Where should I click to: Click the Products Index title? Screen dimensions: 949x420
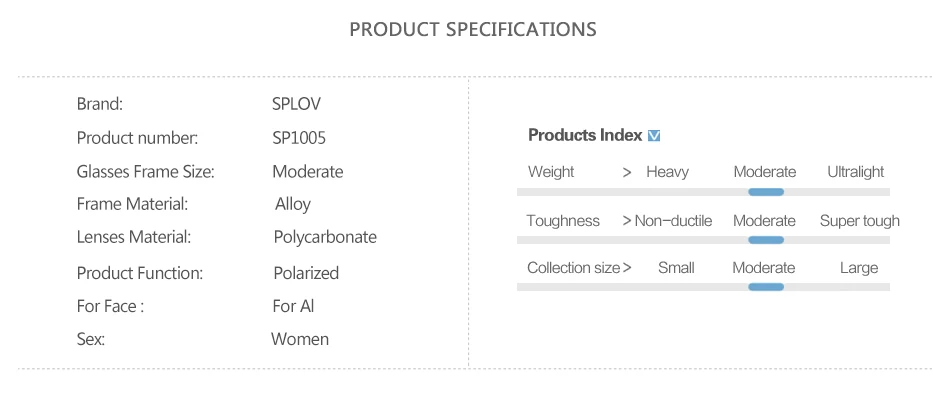pyautogui.click(x=585, y=135)
